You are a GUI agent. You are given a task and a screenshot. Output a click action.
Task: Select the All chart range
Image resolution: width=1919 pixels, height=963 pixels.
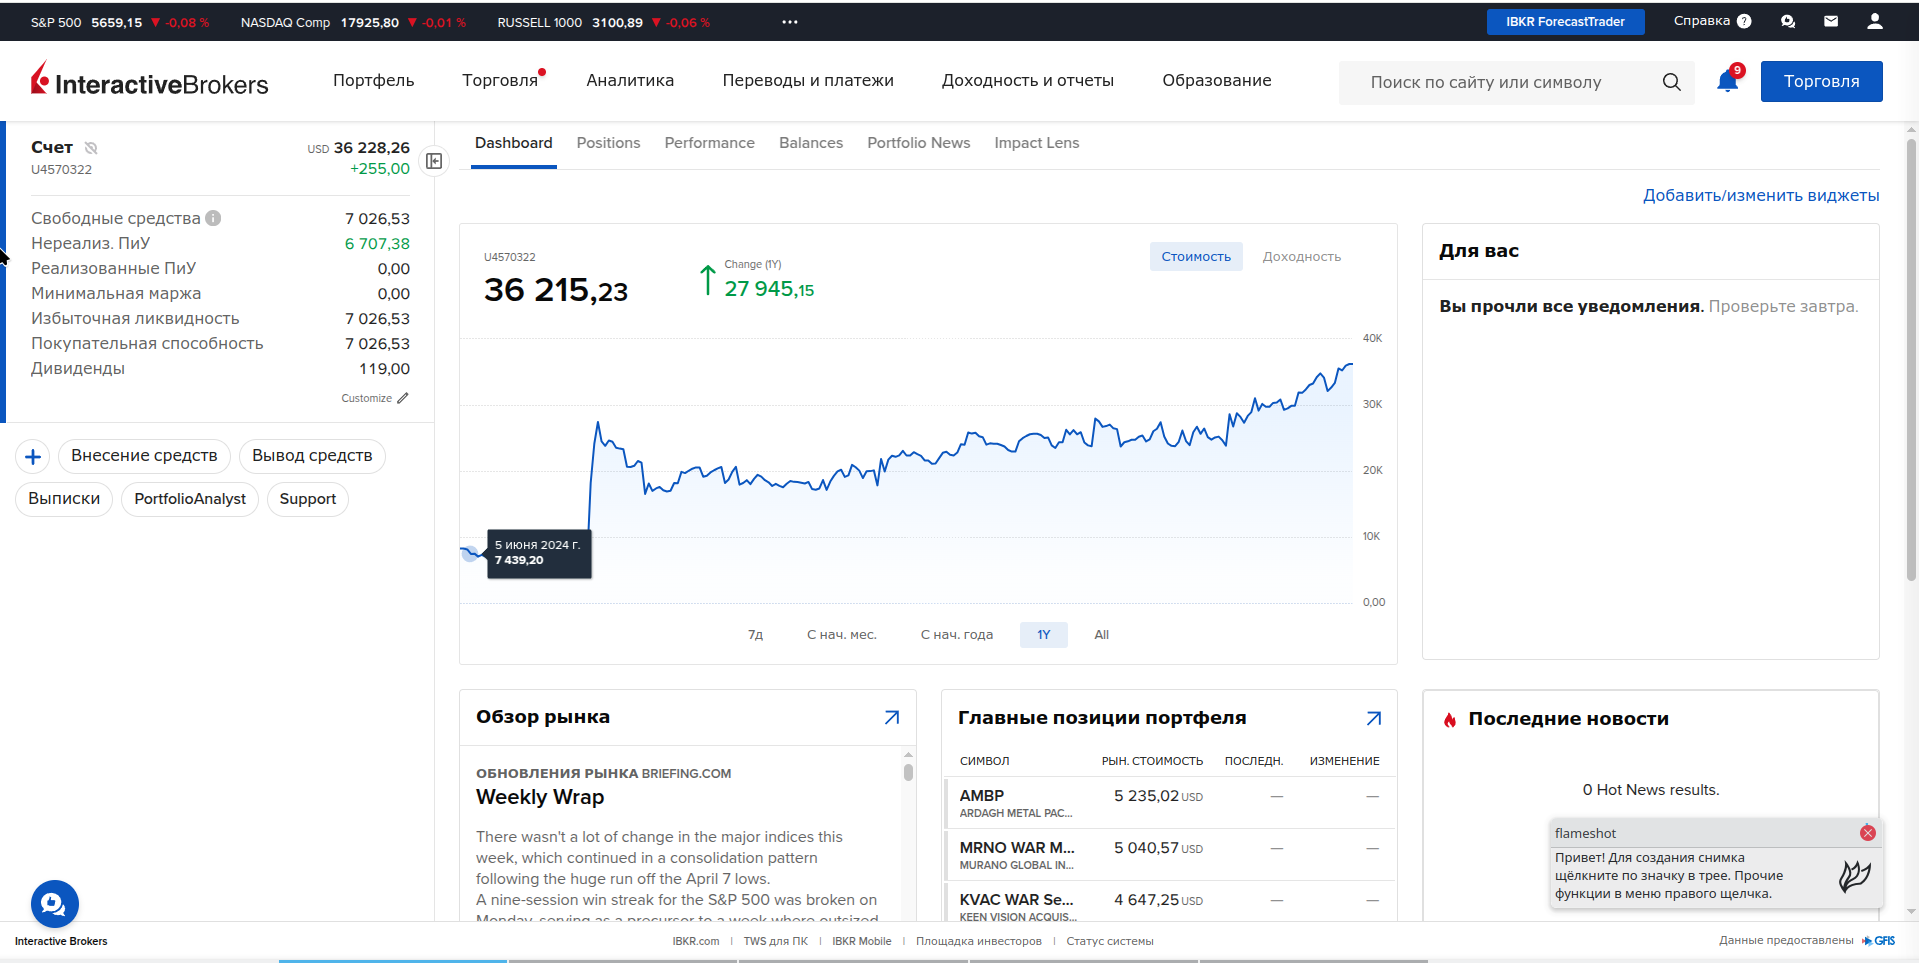point(1102,635)
